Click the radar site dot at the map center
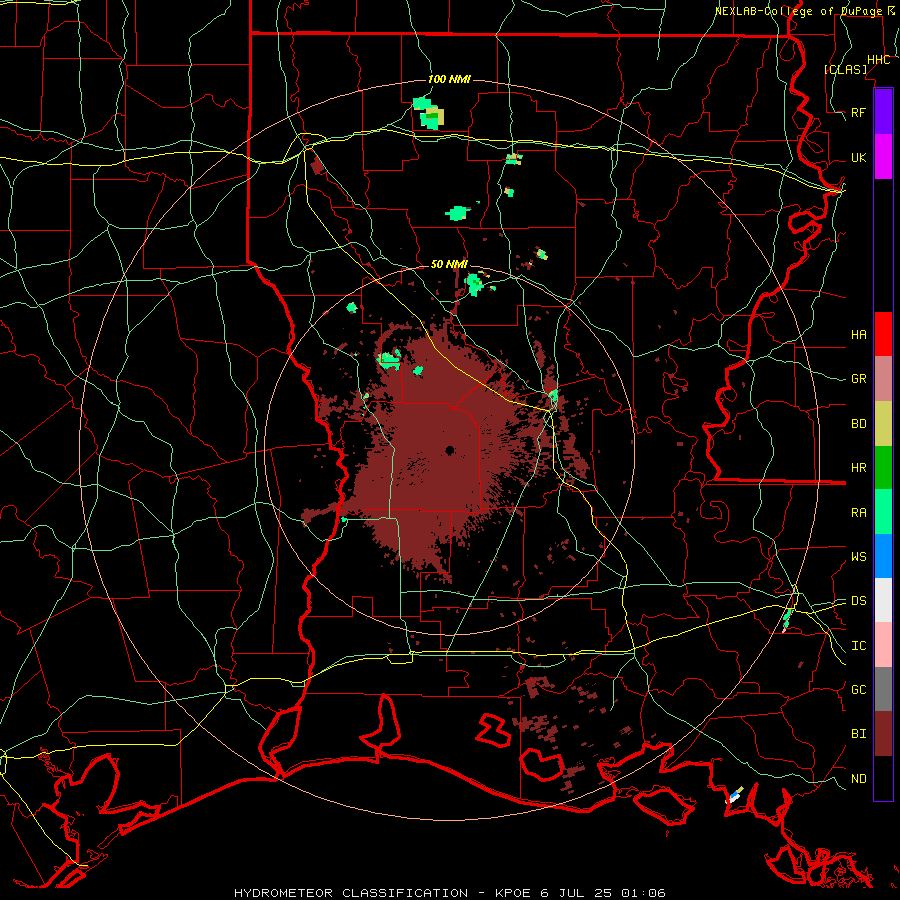The height and width of the screenshot is (900, 900). [450, 451]
